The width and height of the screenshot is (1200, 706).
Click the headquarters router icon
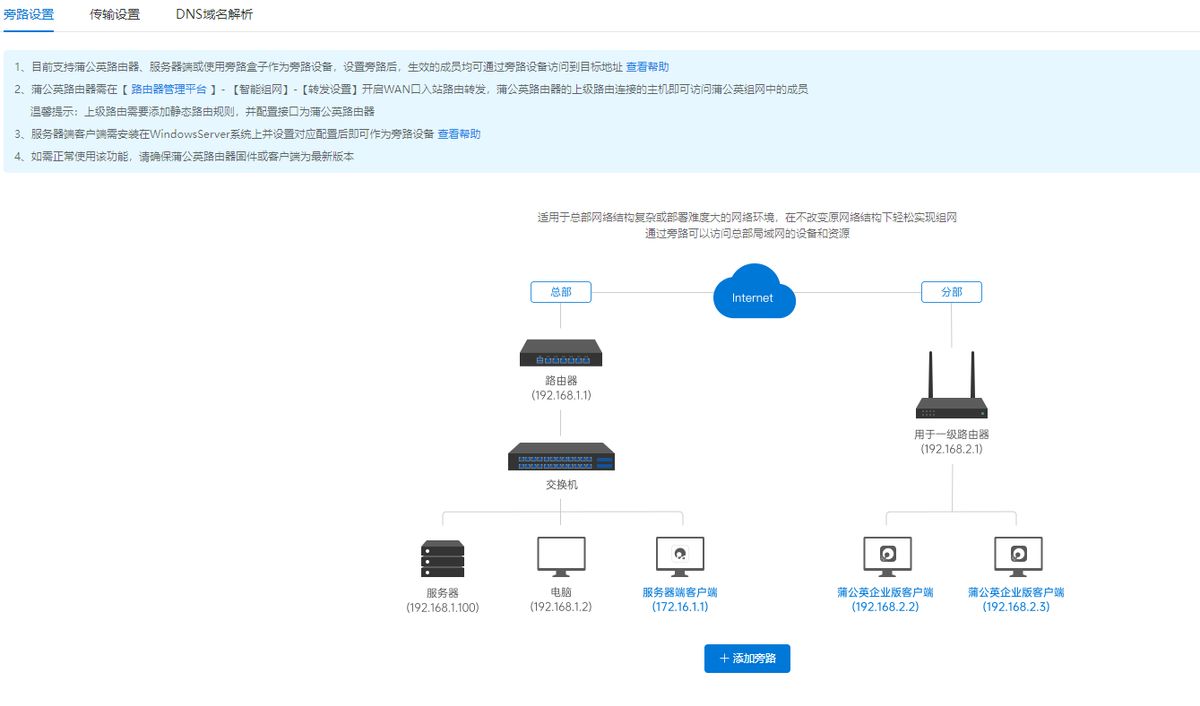point(561,354)
